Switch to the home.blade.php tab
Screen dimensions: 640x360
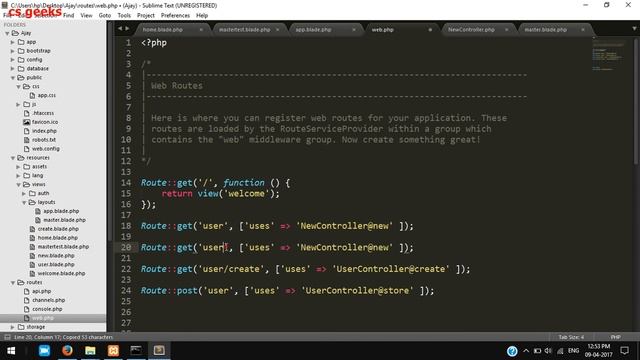click(x=162, y=30)
